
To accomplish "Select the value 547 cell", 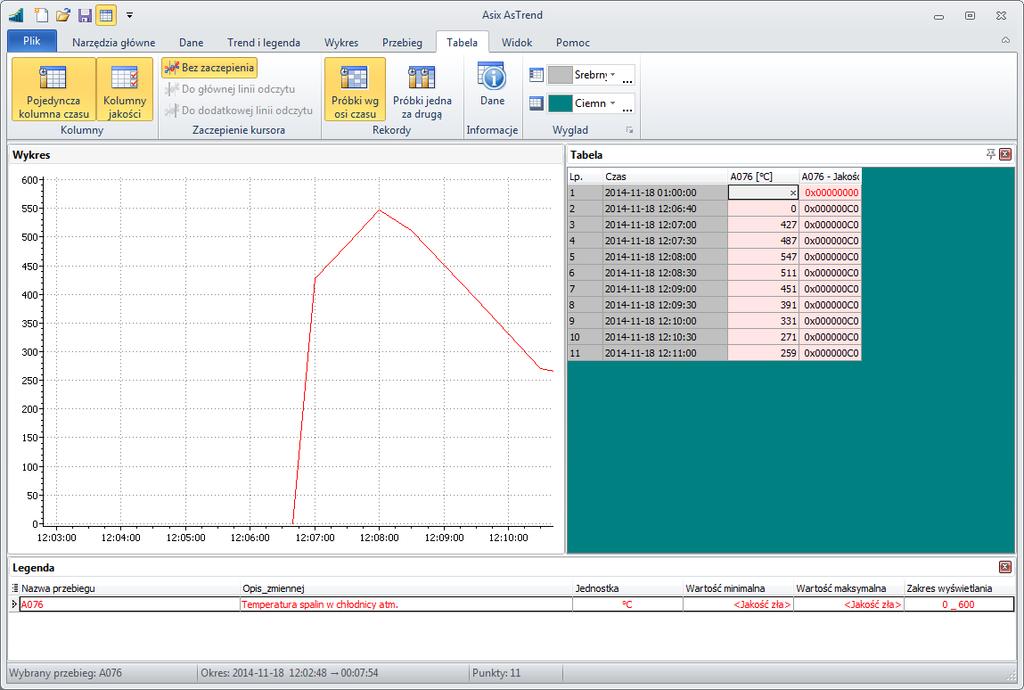I will tap(763, 257).
